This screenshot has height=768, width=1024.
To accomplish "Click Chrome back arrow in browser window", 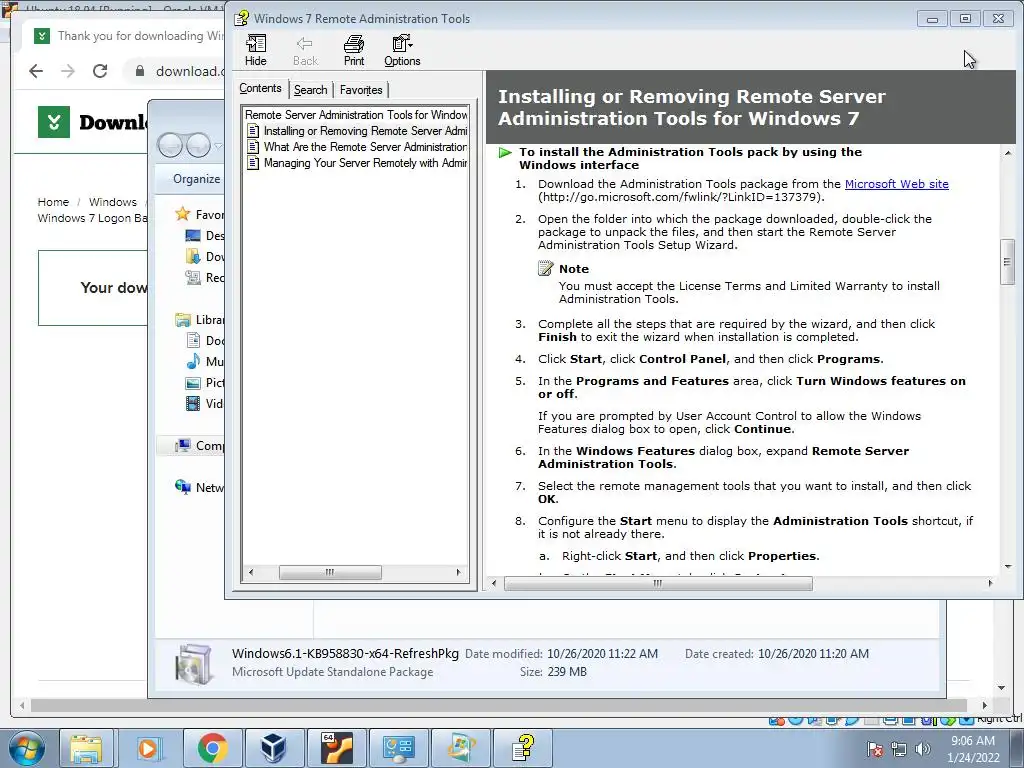I will pyautogui.click(x=36, y=71).
